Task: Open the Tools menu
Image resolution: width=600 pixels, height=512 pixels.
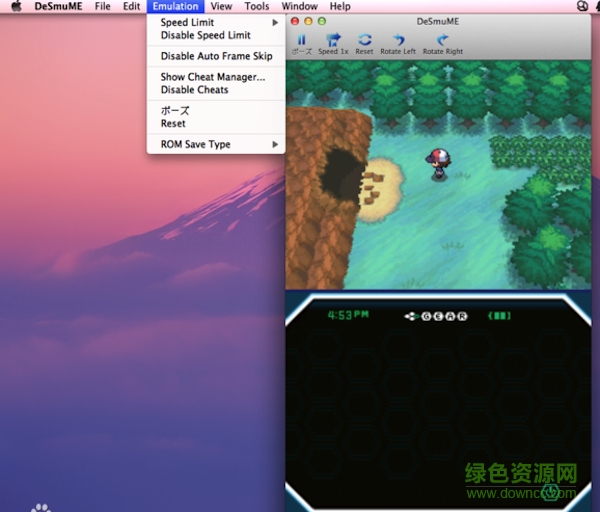Action: [257, 6]
